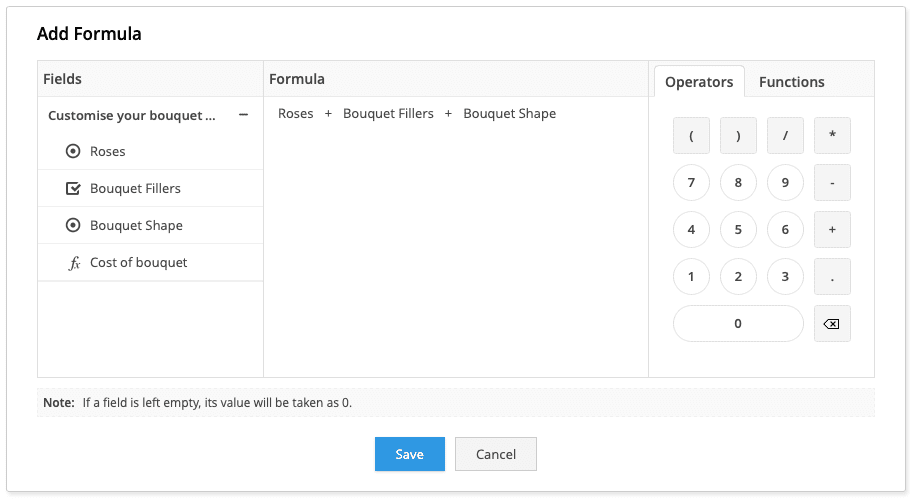Viewport: 914px width, 500px height.
Task: Click the backspace delete icon on keypad
Action: click(832, 324)
